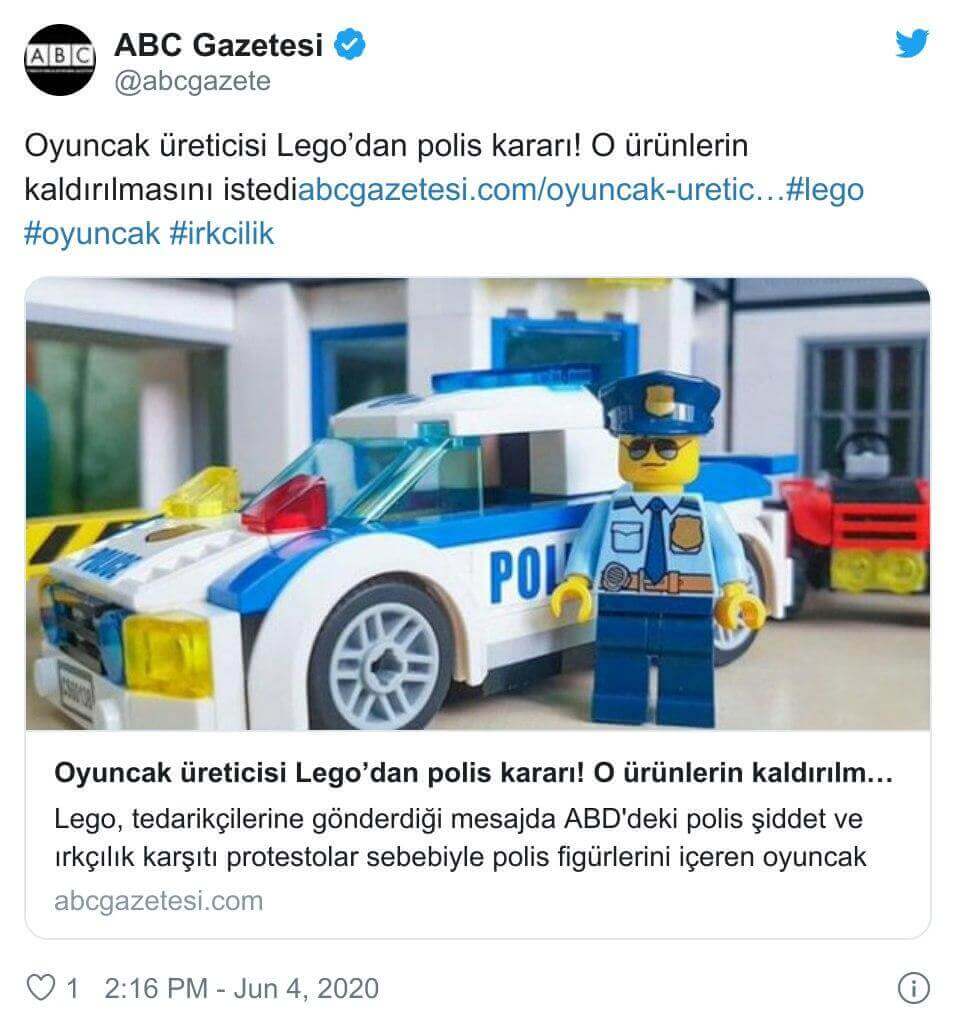Click the card description about Lego tedarikçilerine
This screenshot has height=1028, width=956.
coord(460,838)
